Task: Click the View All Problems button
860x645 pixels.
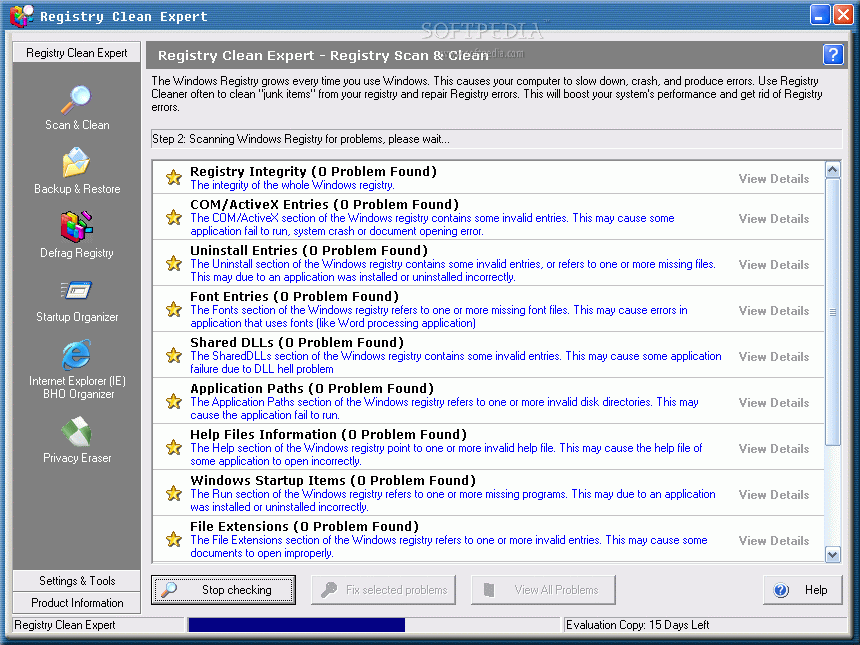Action: click(543, 590)
